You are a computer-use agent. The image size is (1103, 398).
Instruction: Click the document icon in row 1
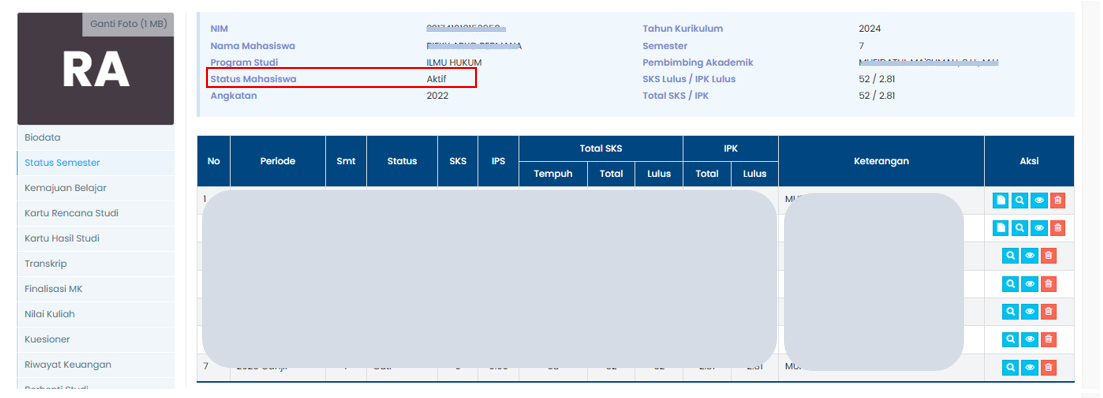point(1001,200)
